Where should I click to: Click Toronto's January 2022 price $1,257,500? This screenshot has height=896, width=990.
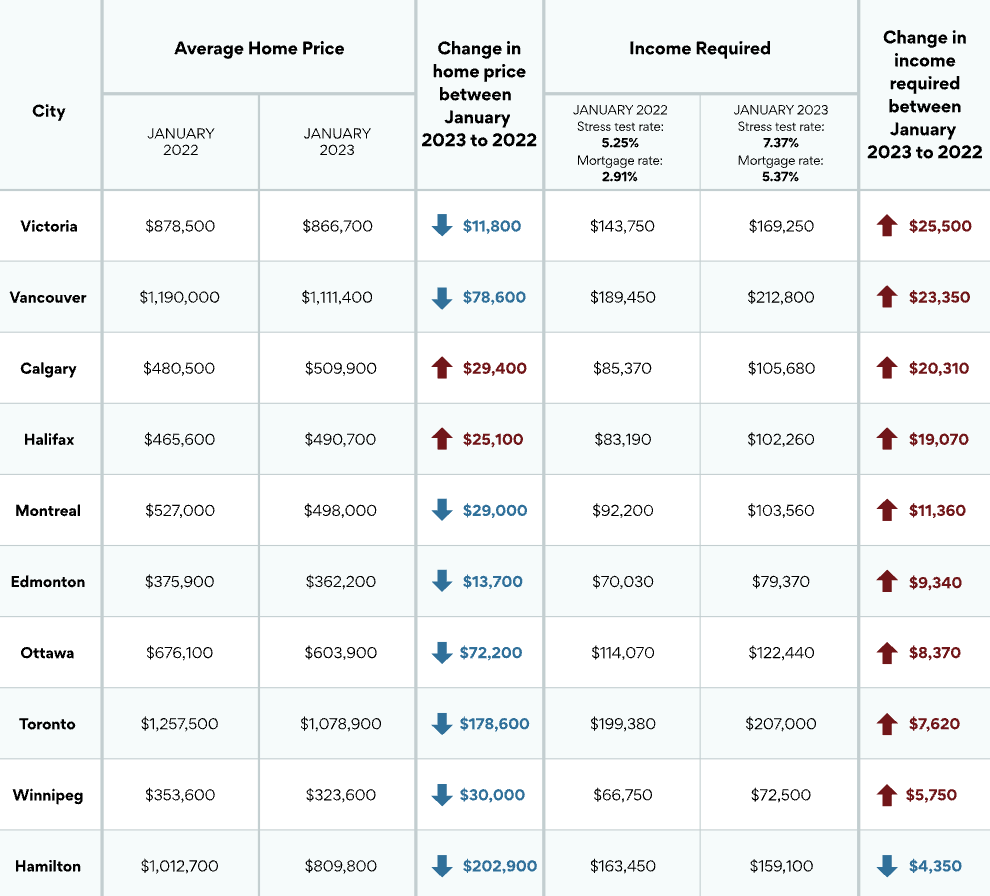pos(180,724)
